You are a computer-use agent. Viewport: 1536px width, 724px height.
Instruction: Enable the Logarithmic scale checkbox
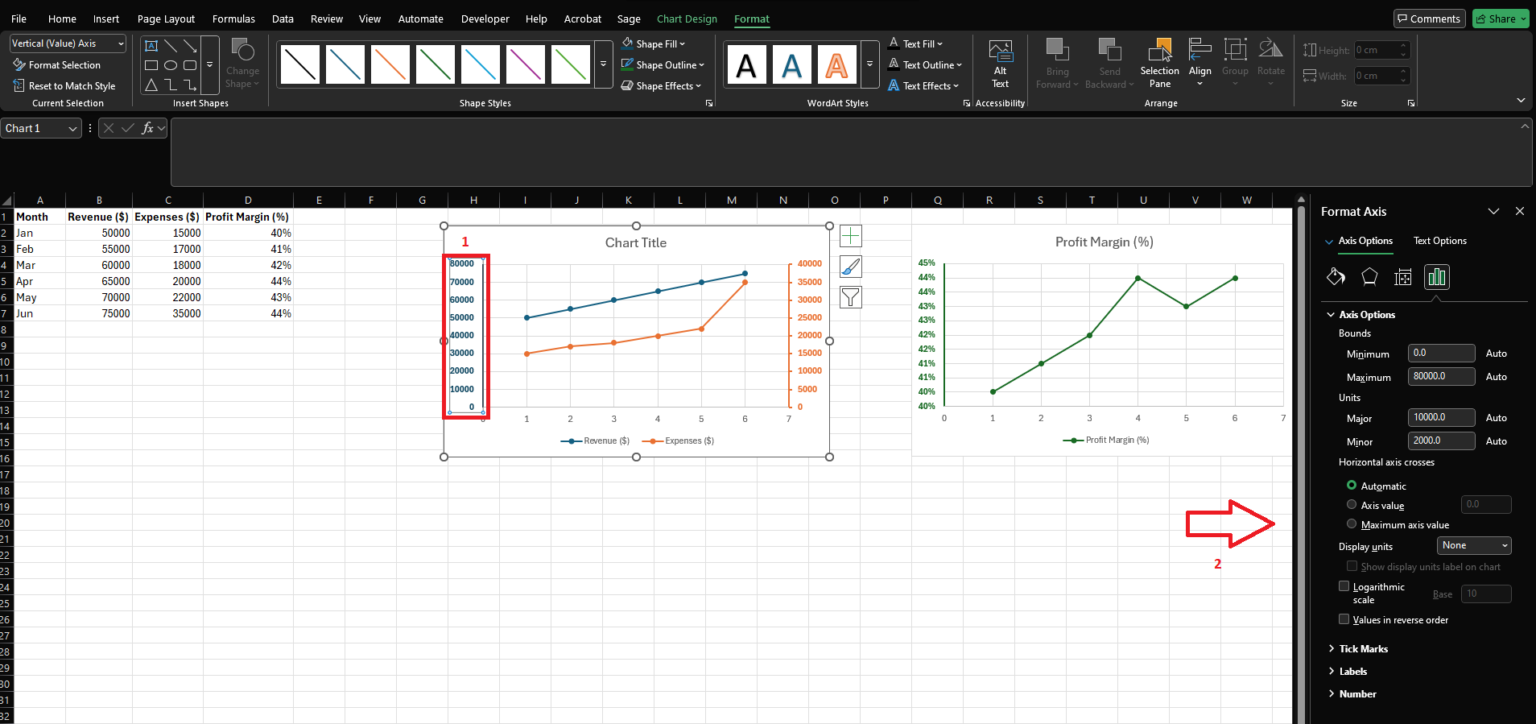(x=1344, y=586)
